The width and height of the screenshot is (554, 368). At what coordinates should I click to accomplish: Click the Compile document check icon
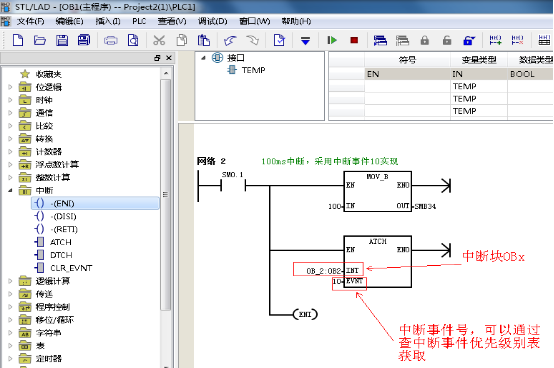coord(279,40)
